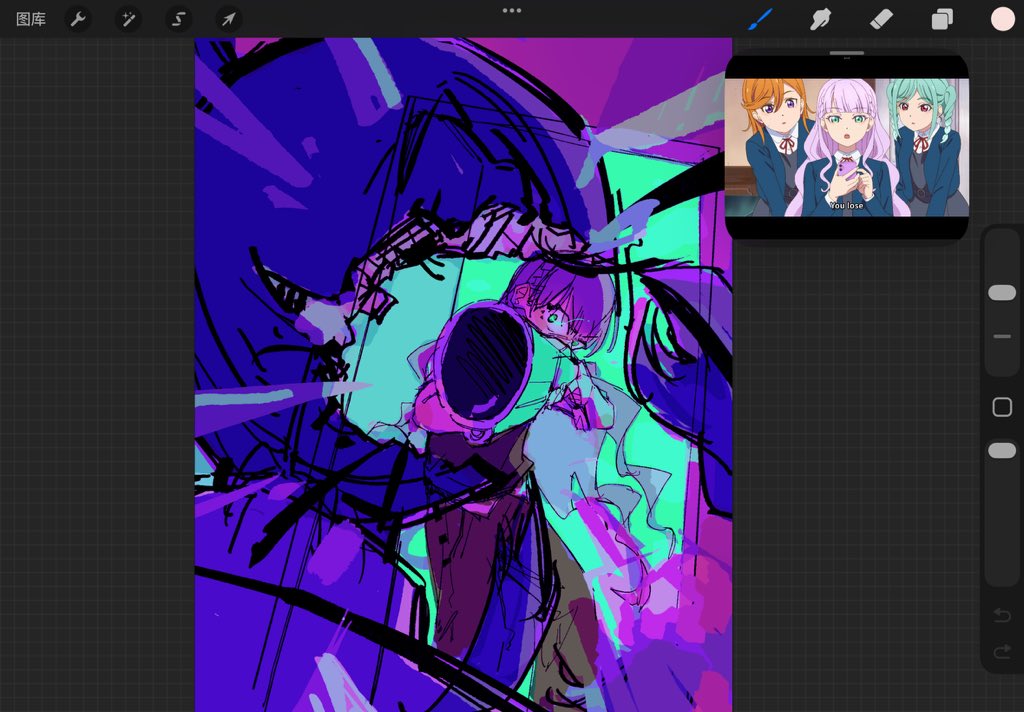The image size is (1024, 712).
Task: Open the Actions wrench menu
Action: [78, 20]
